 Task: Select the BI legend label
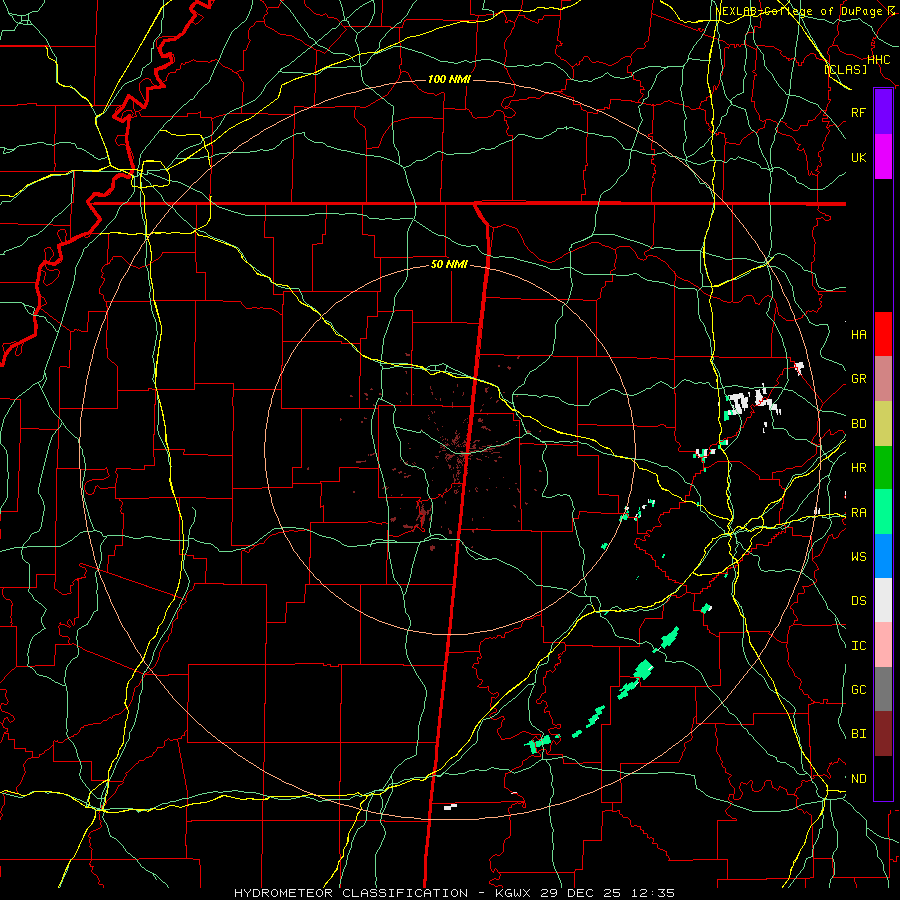point(859,734)
